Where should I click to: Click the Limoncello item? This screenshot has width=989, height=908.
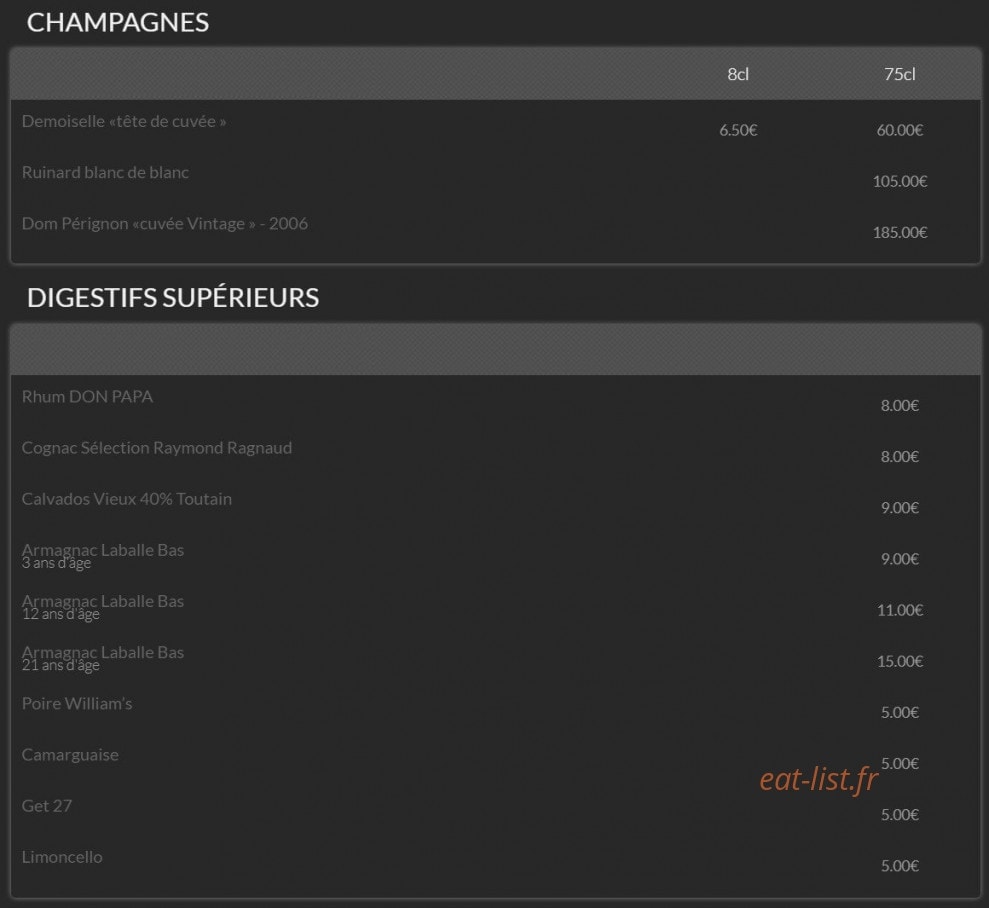[x=62, y=857]
